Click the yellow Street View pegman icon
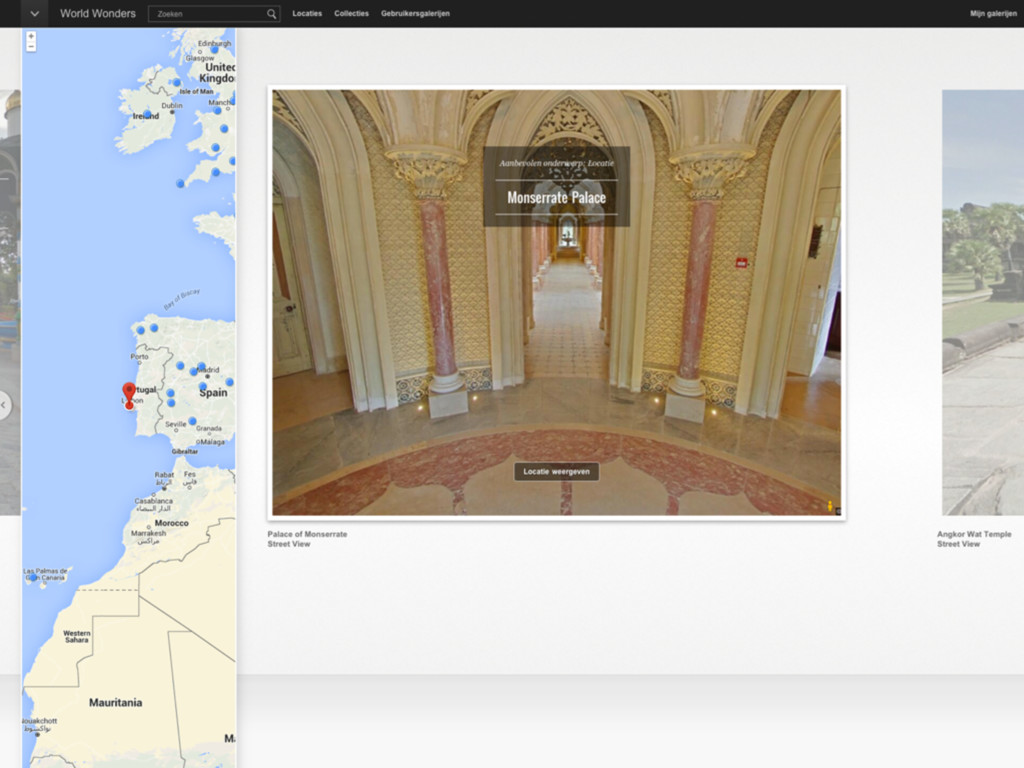This screenshot has width=1024, height=768. [x=829, y=506]
